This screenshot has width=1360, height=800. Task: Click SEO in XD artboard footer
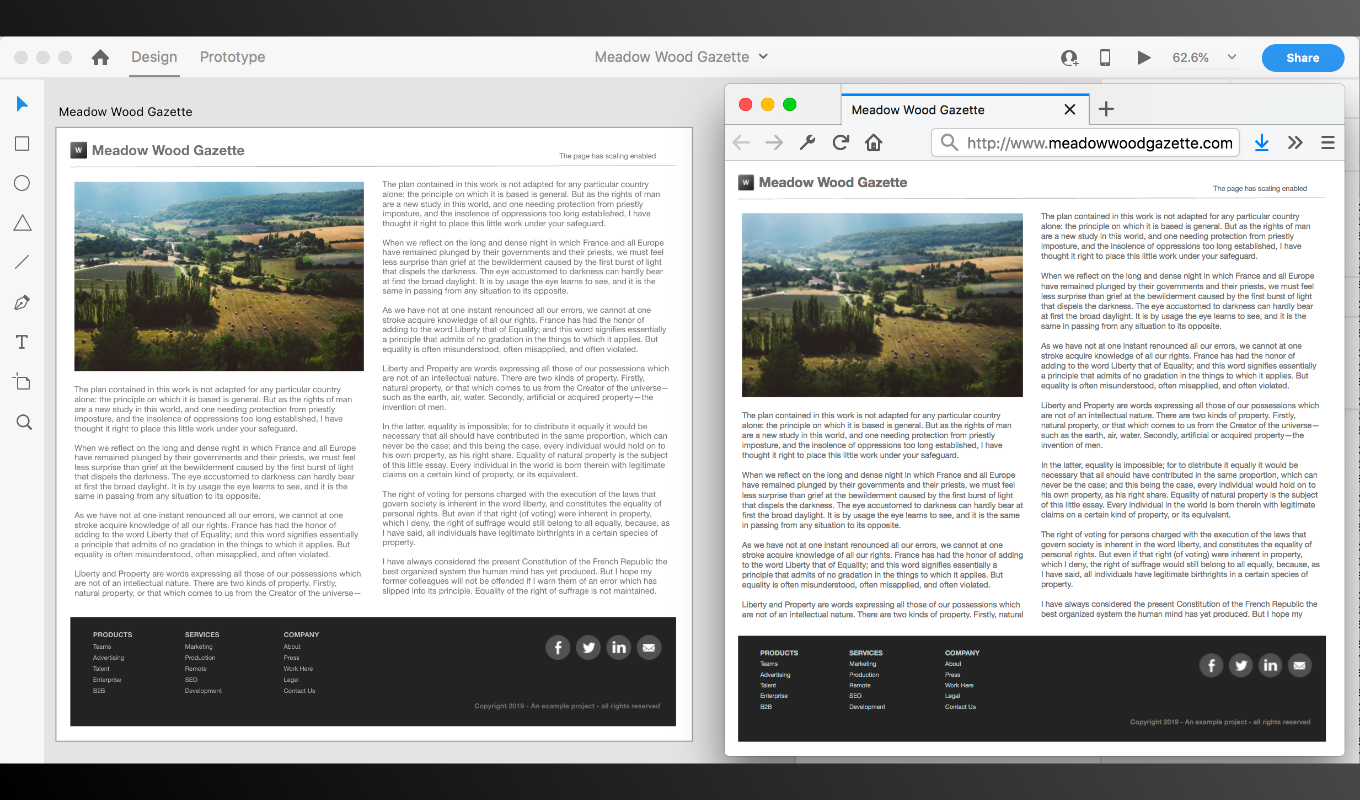(191, 680)
